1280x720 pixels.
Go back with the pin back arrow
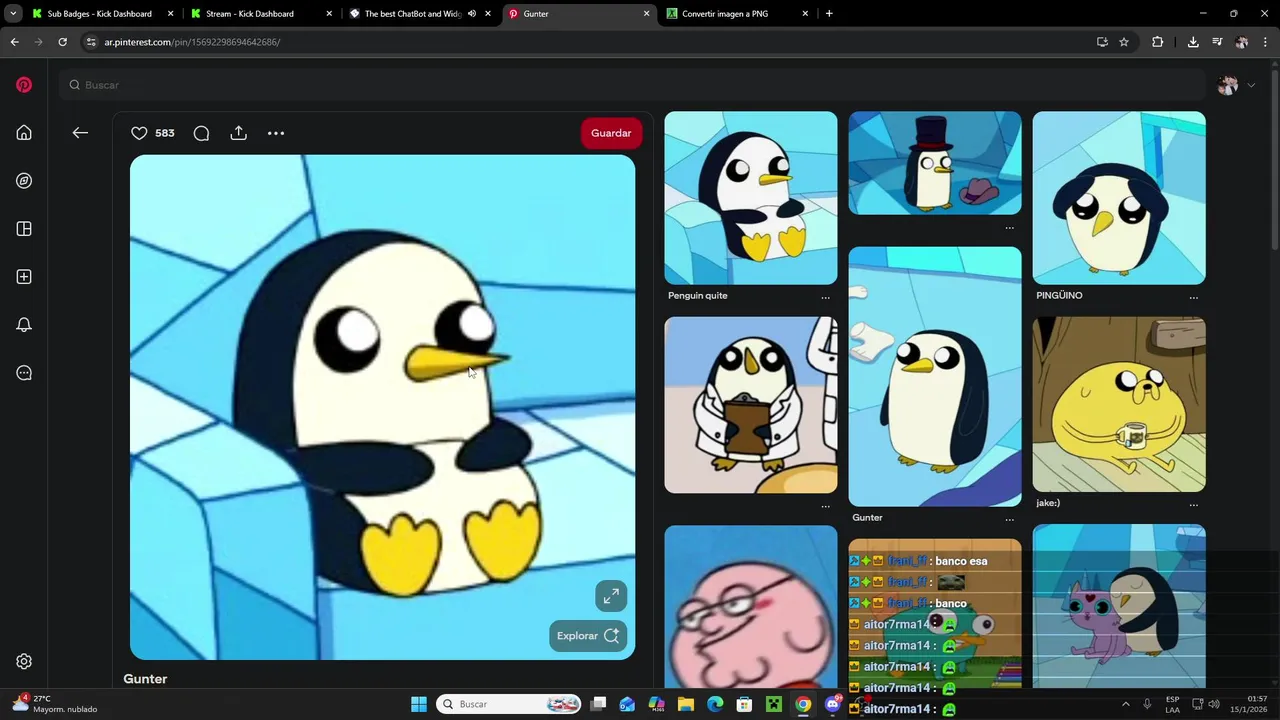pyautogui.click(x=80, y=133)
